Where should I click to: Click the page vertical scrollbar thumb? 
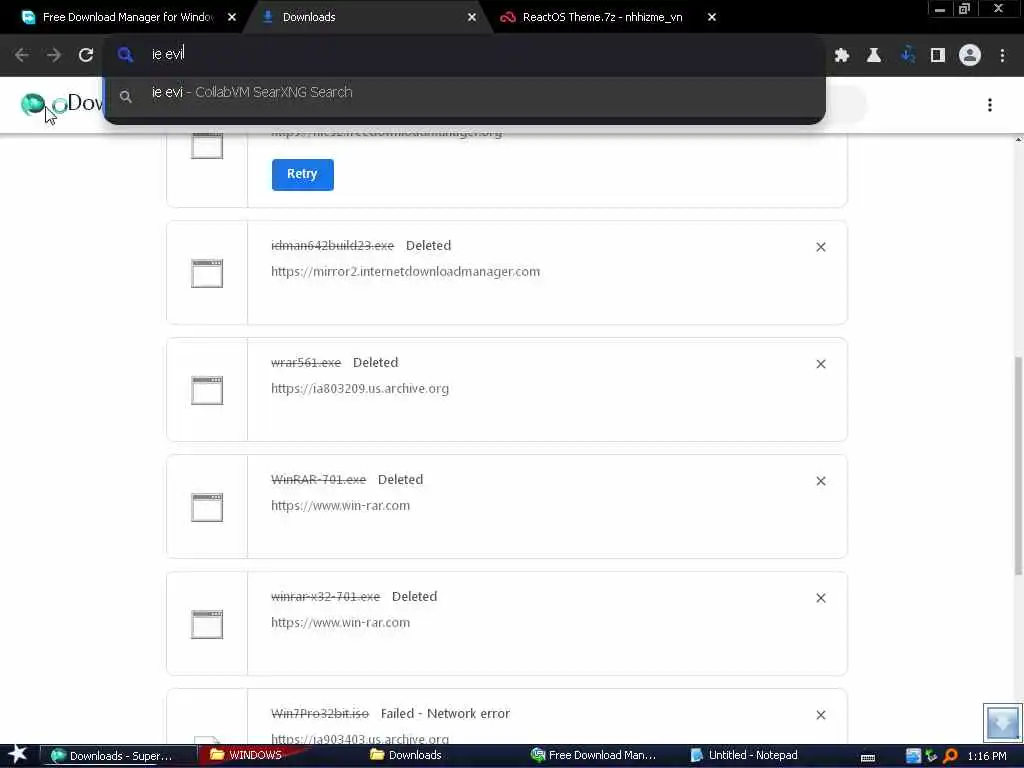1018,465
